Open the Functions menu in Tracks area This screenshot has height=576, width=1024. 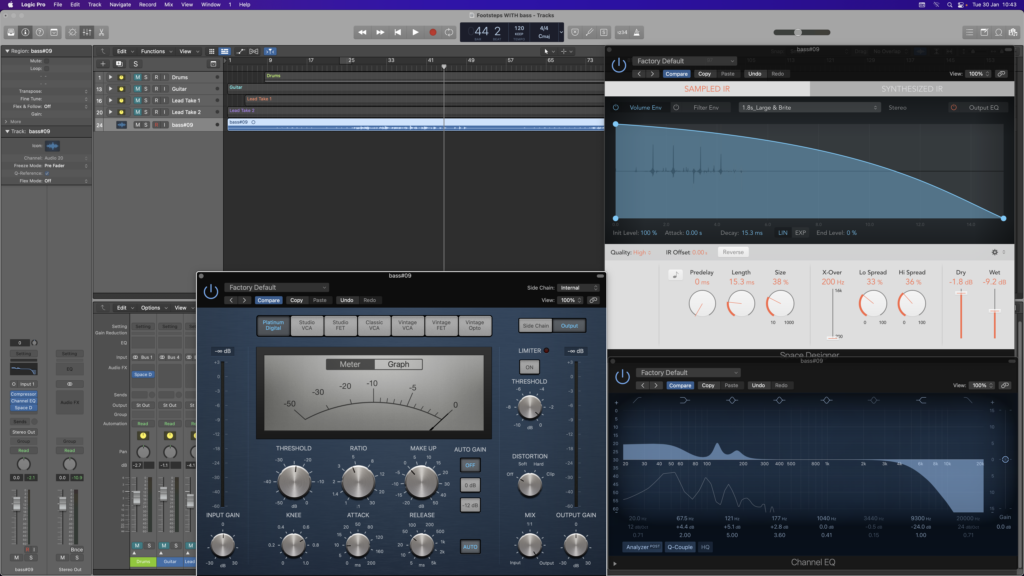(155, 52)
